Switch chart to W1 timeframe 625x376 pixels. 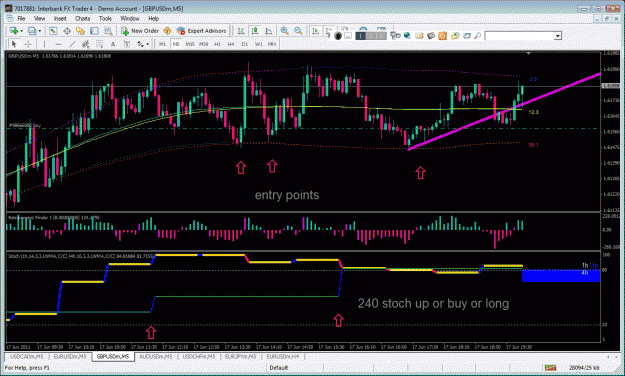(258, 44)
